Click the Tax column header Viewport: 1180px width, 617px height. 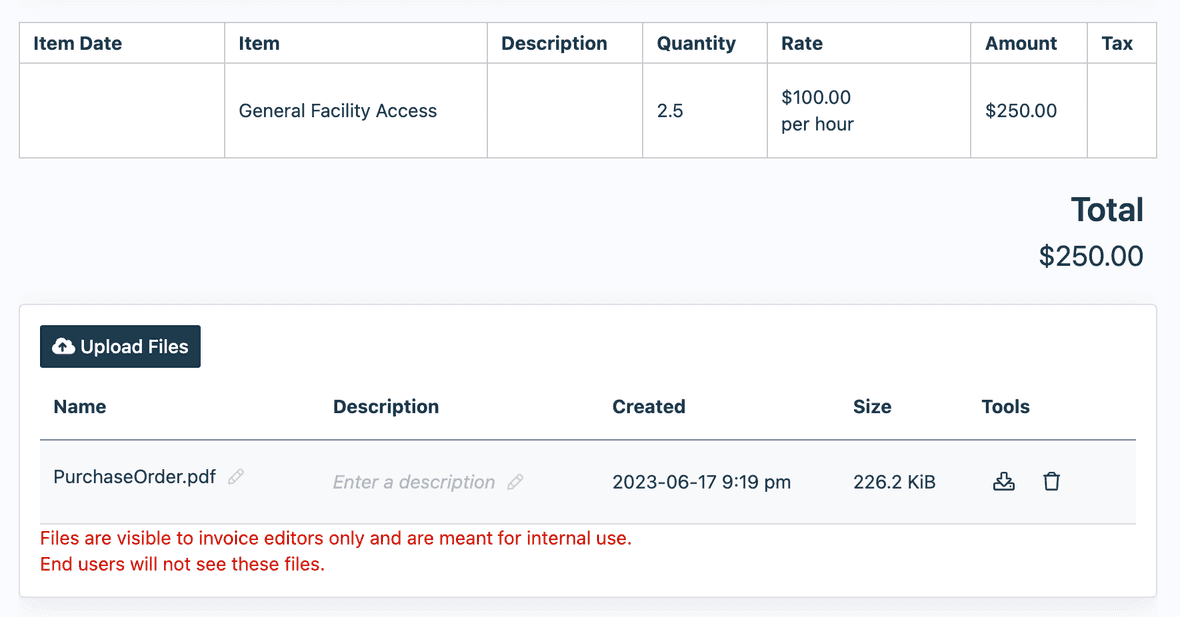point(1119,43)
